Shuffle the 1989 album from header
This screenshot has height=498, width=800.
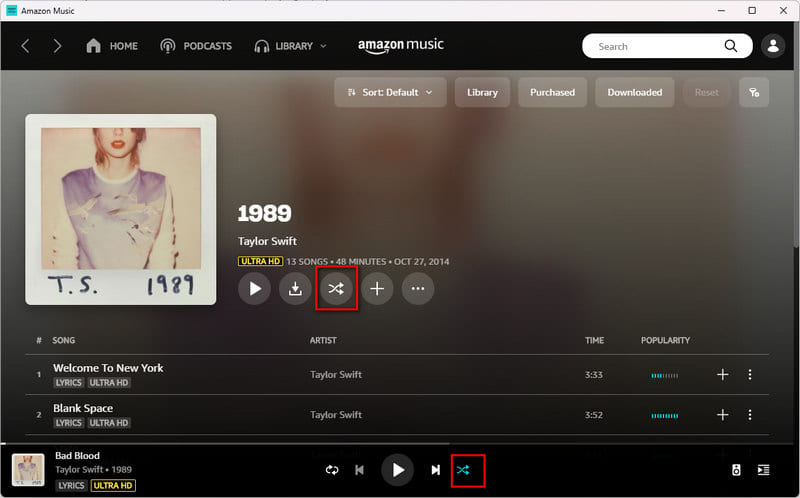pos(336,289)
